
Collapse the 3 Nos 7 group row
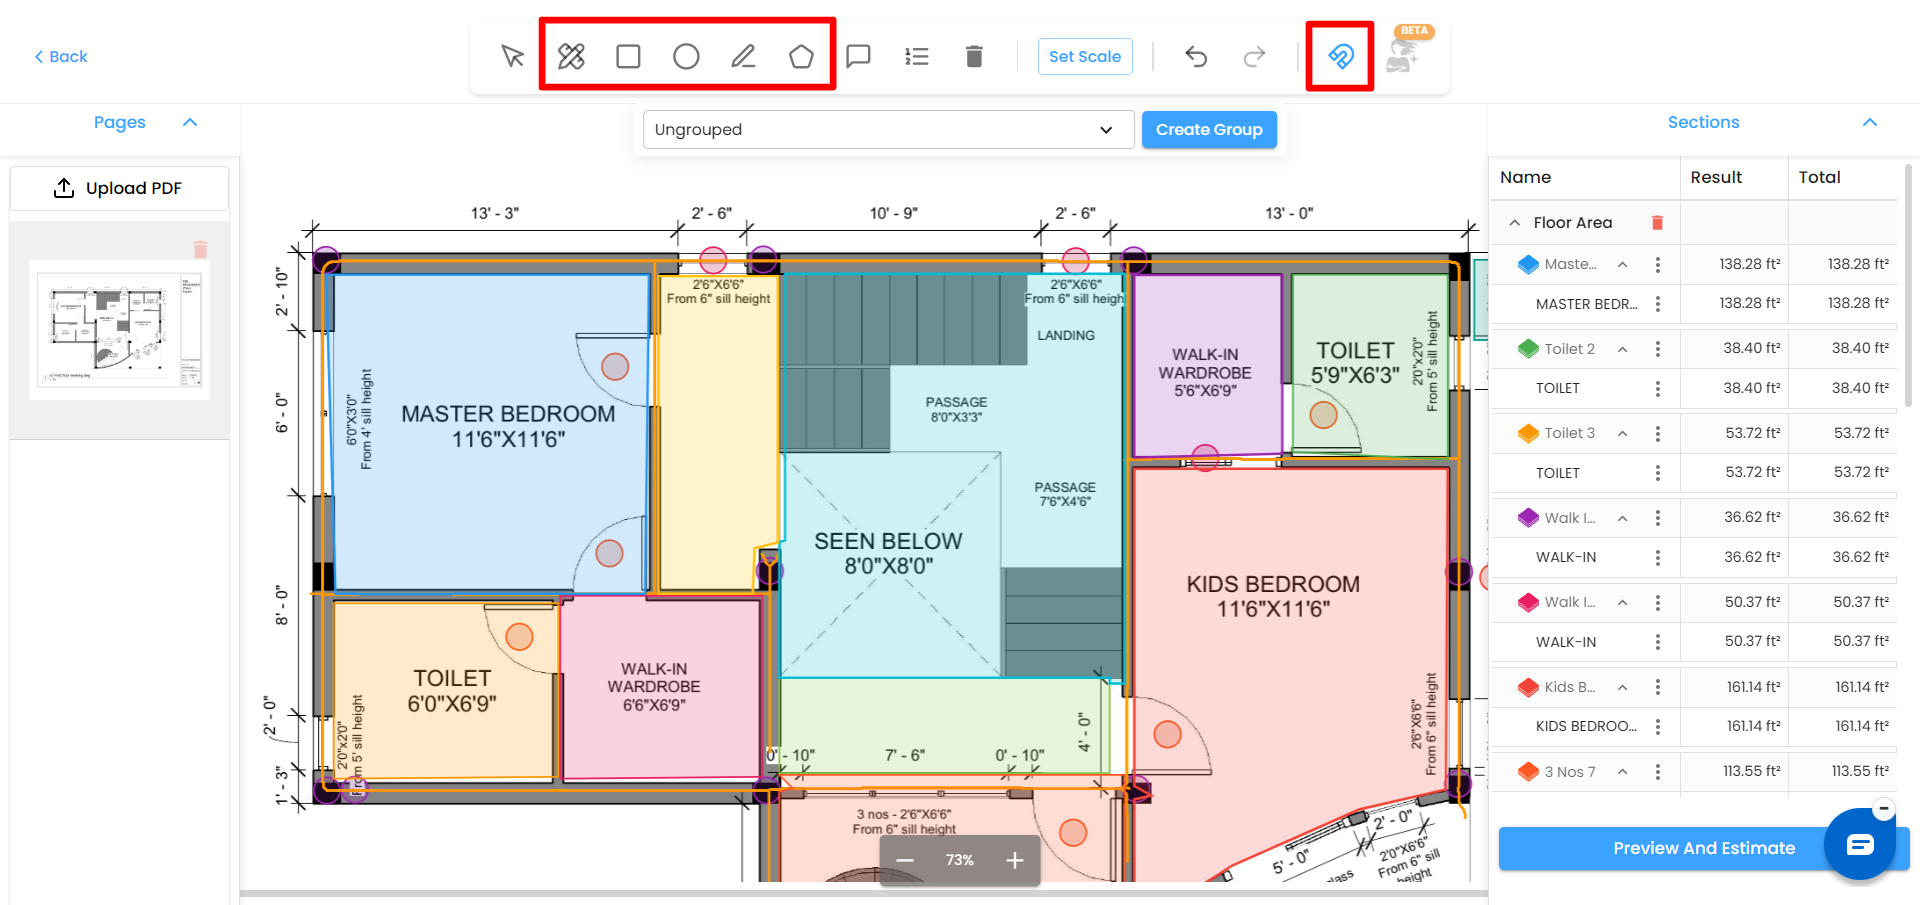click(1622, 772)
